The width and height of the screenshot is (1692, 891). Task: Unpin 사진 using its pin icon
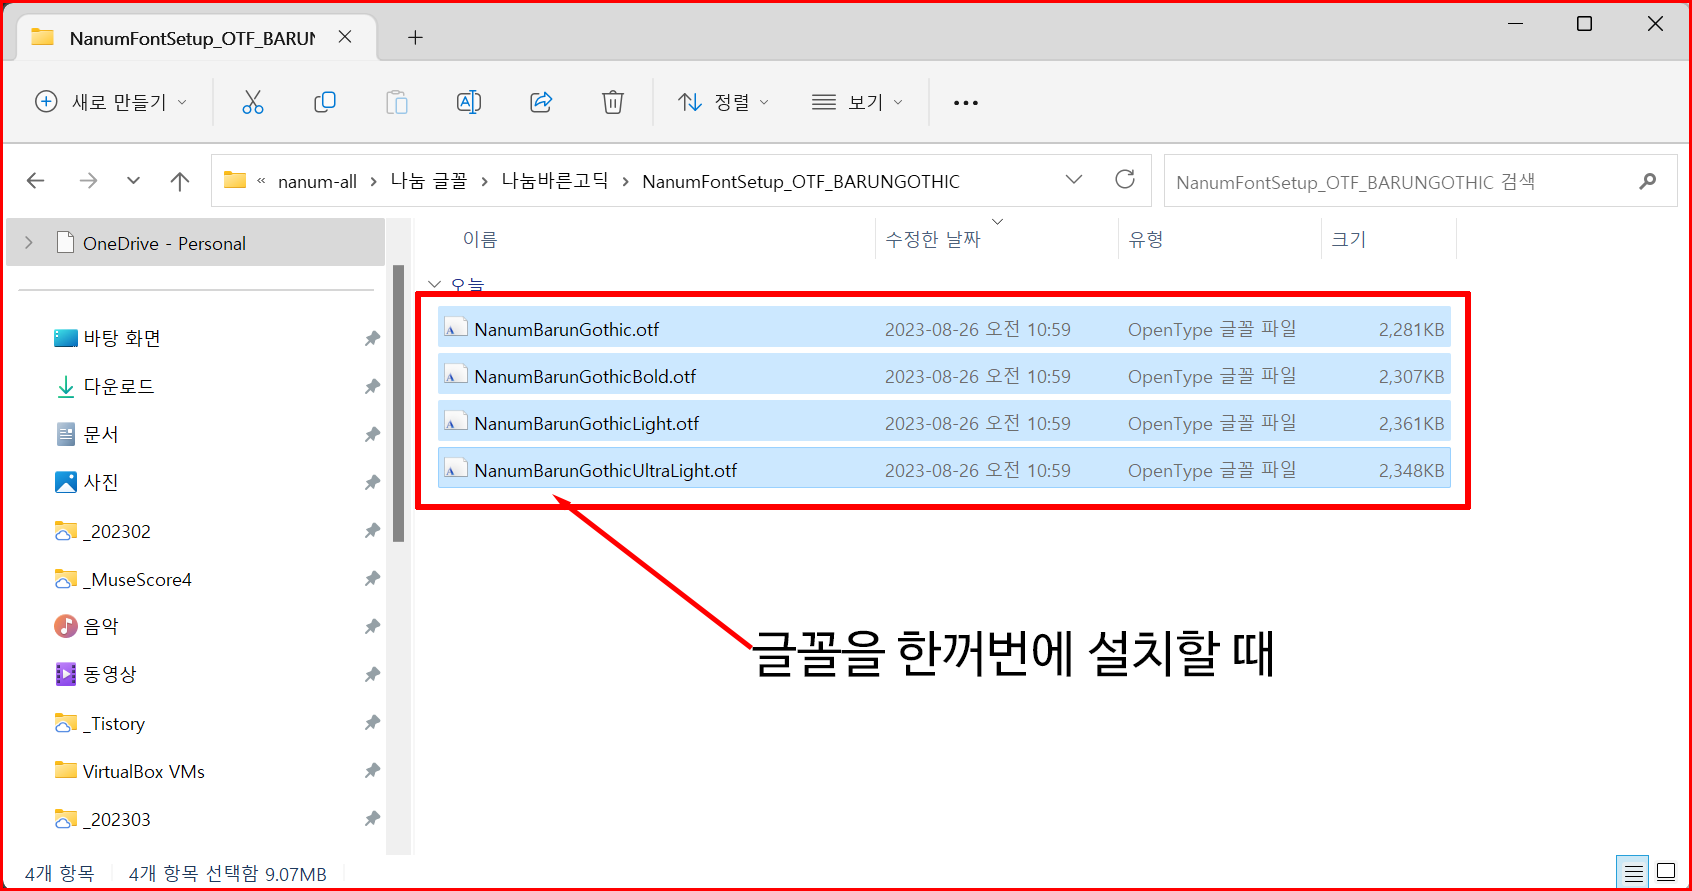tap(372, 483)
